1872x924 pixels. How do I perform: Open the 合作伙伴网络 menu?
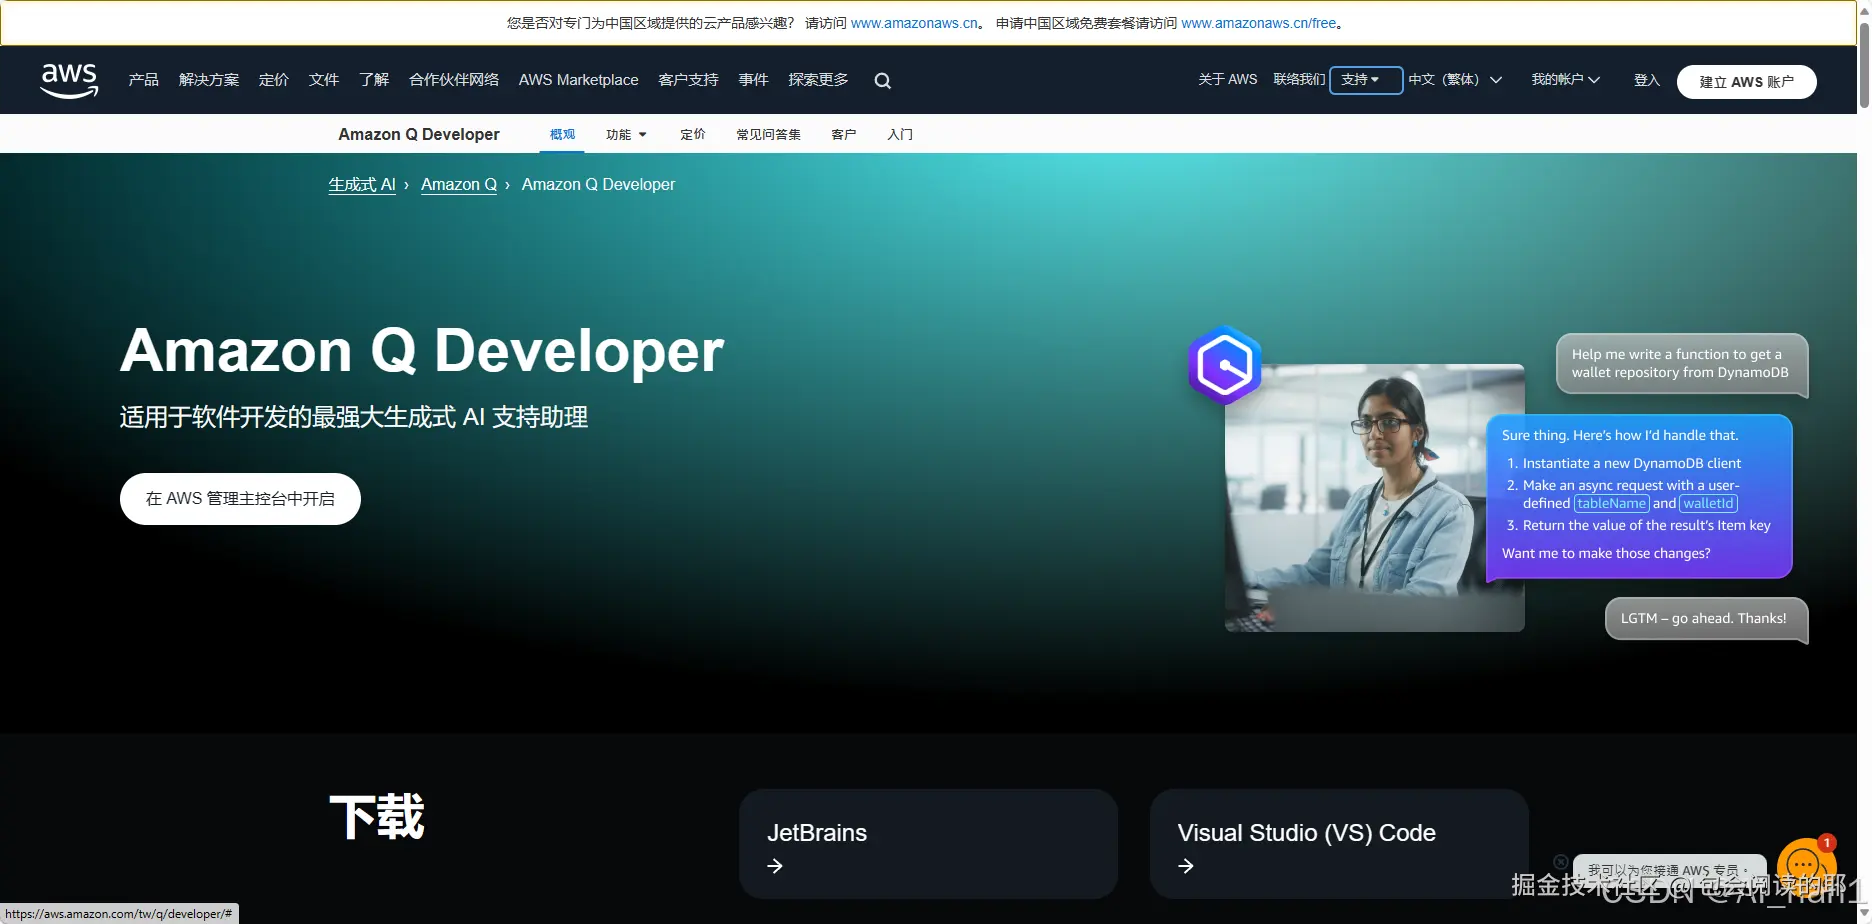point(454,80)
